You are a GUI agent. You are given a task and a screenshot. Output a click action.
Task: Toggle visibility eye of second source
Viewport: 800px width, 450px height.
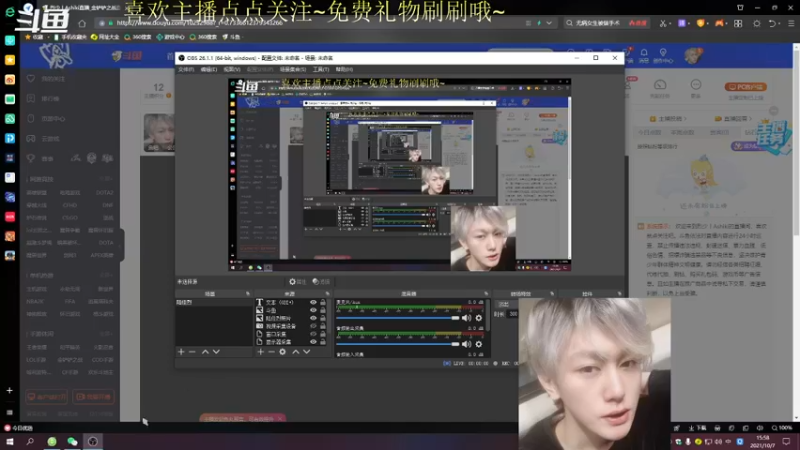point(313,310)
